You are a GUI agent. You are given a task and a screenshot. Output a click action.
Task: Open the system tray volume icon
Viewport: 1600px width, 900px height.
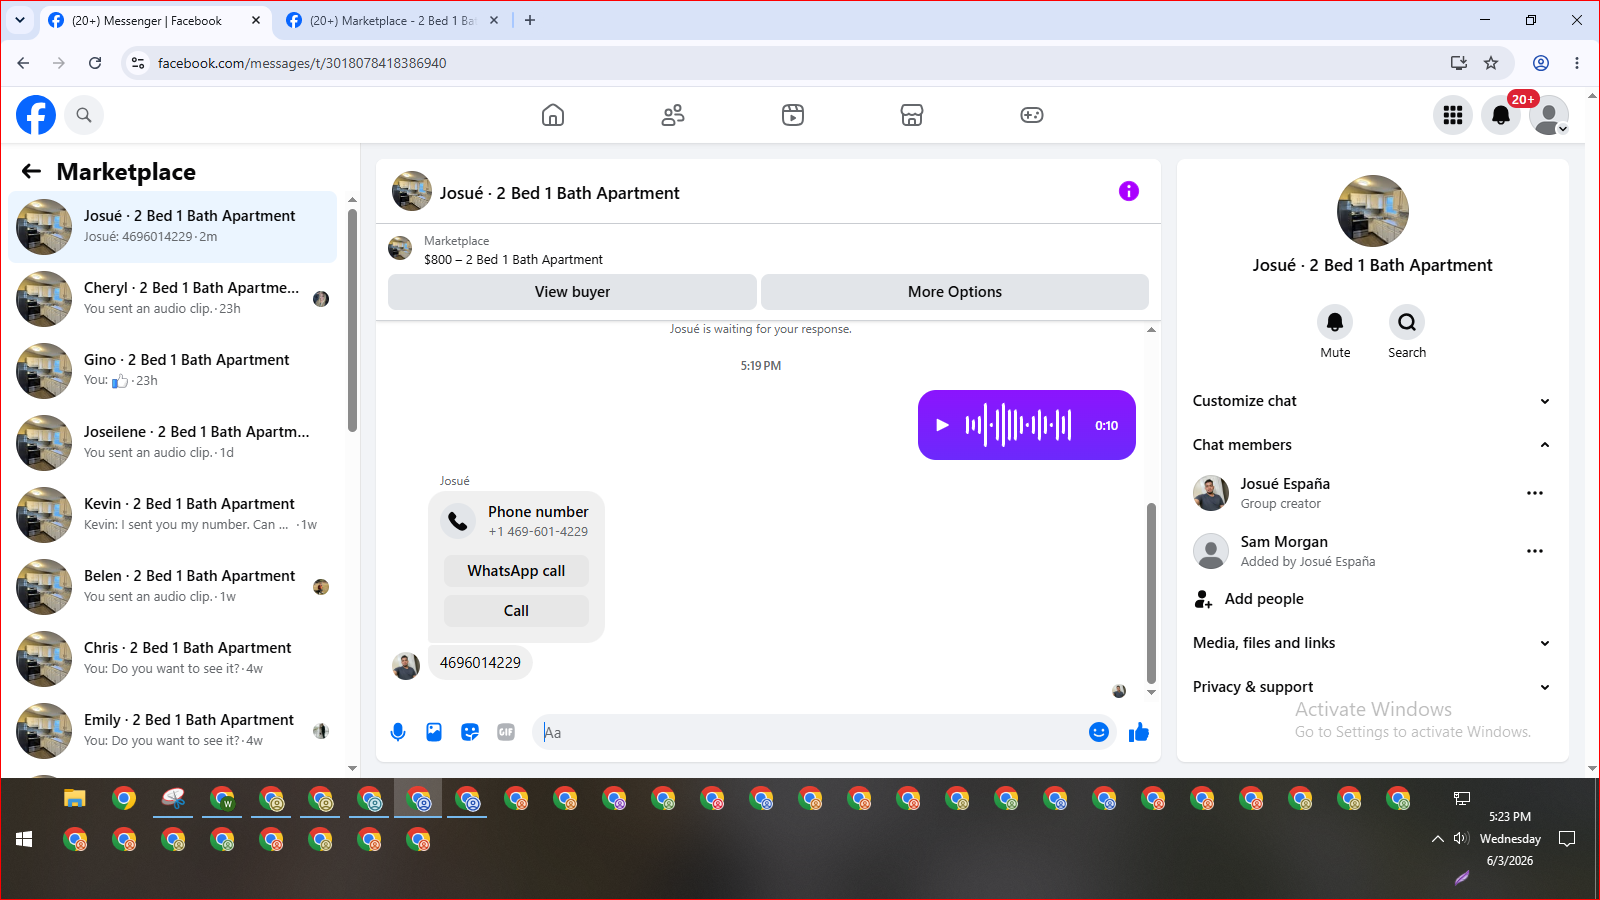1461,838
